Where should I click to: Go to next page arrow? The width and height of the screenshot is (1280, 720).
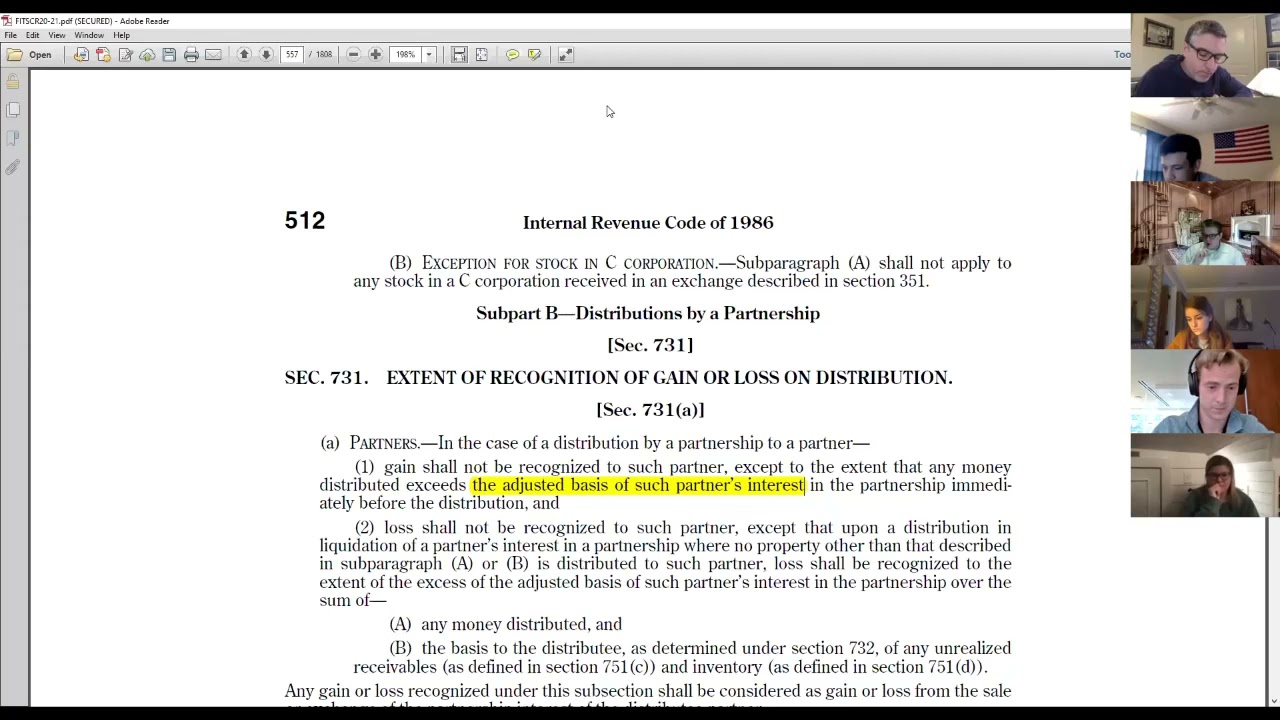(x=266, y=55)
